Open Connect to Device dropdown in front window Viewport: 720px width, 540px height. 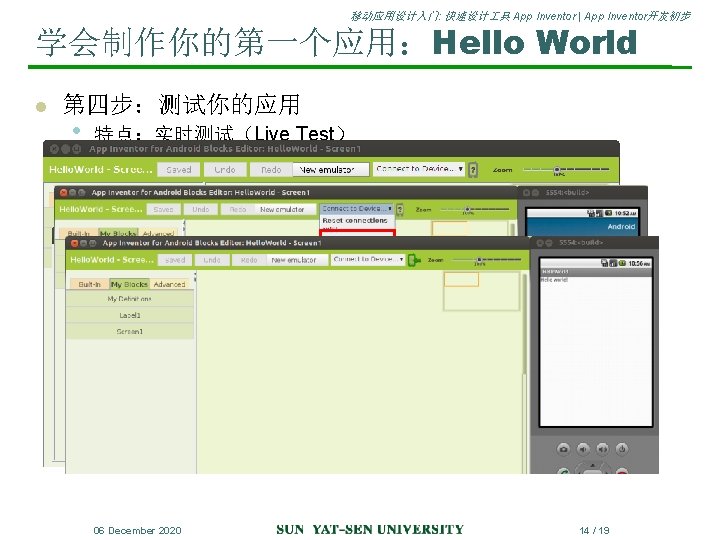pos(368,259)
